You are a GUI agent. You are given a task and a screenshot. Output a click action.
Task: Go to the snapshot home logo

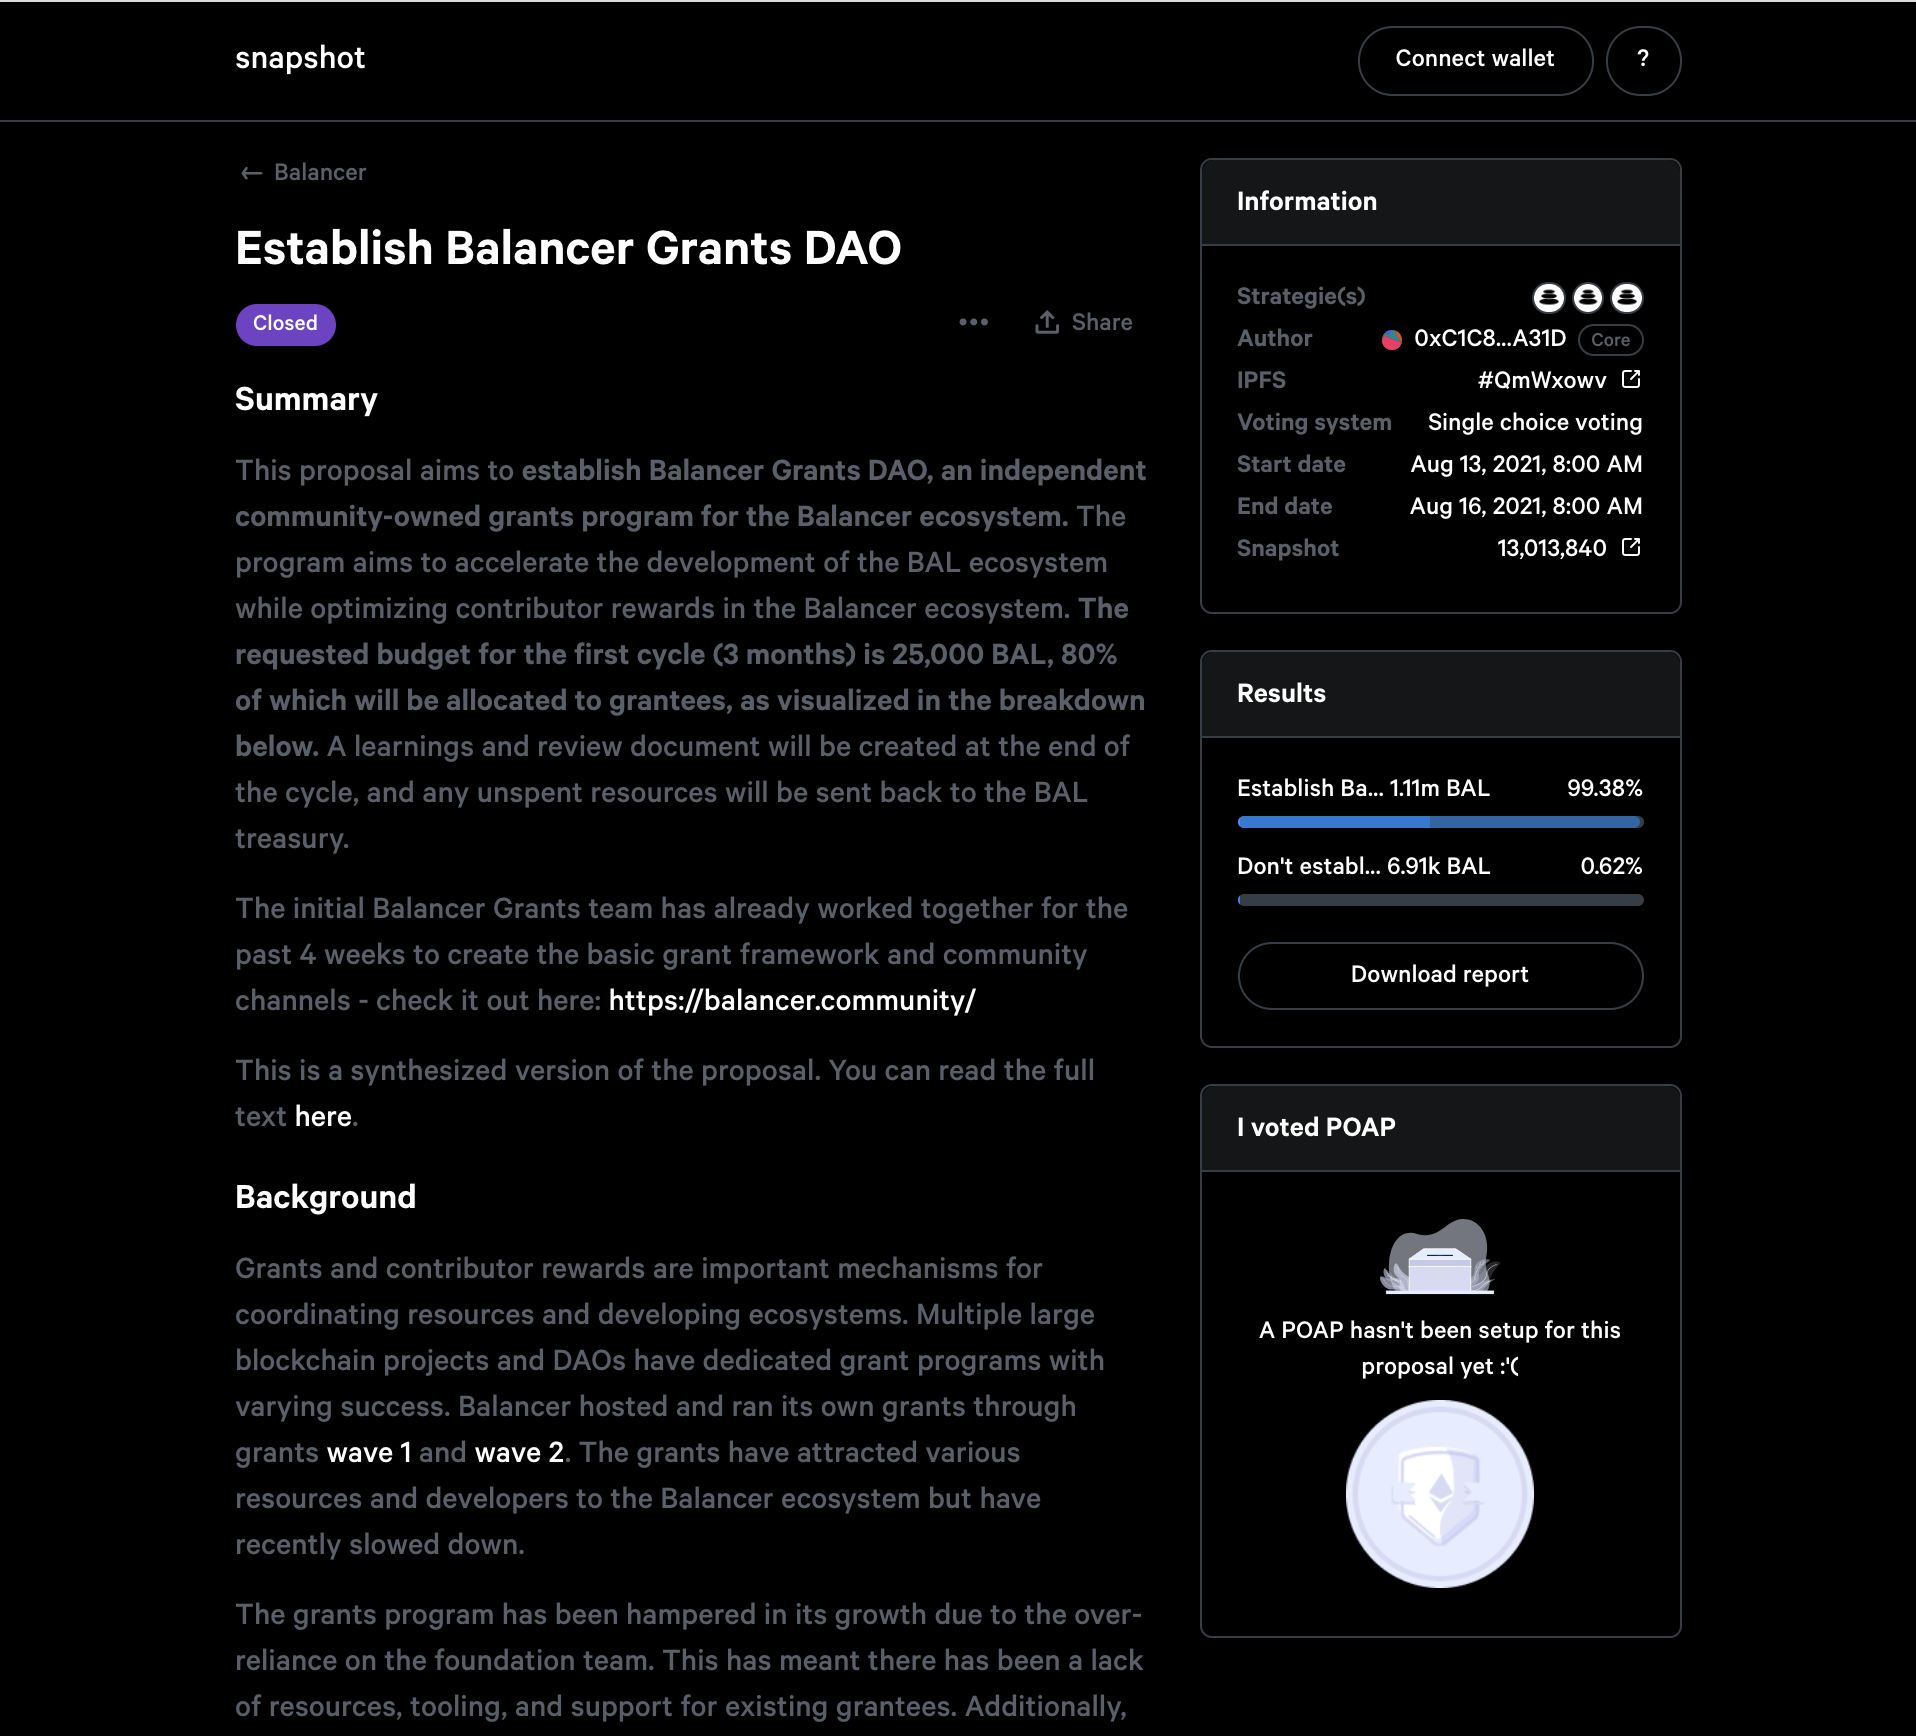click(300, 58)
